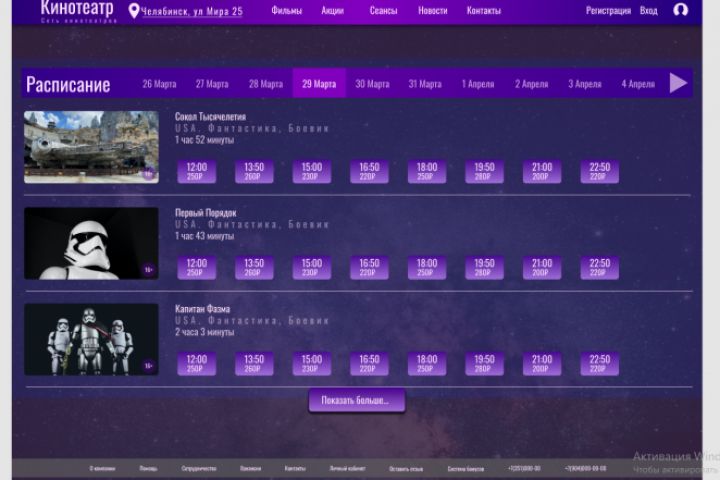Screen dimensions: 720x480
Task: Open the Челябинск, ул Мира 25 address link
Action: 192,11
